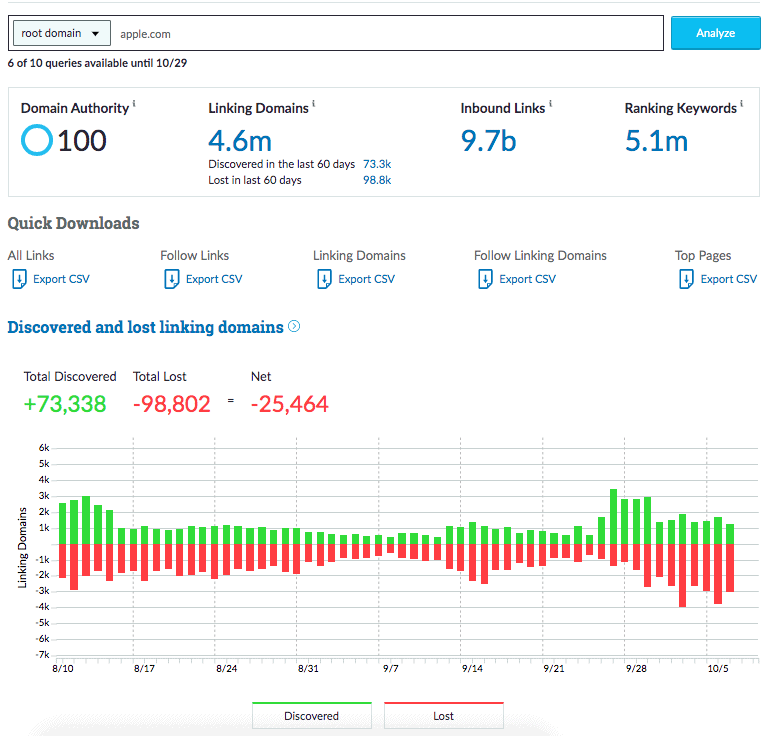774x736 pixels.
Task: Export CSV for All Links
Action: pos(61,279)
